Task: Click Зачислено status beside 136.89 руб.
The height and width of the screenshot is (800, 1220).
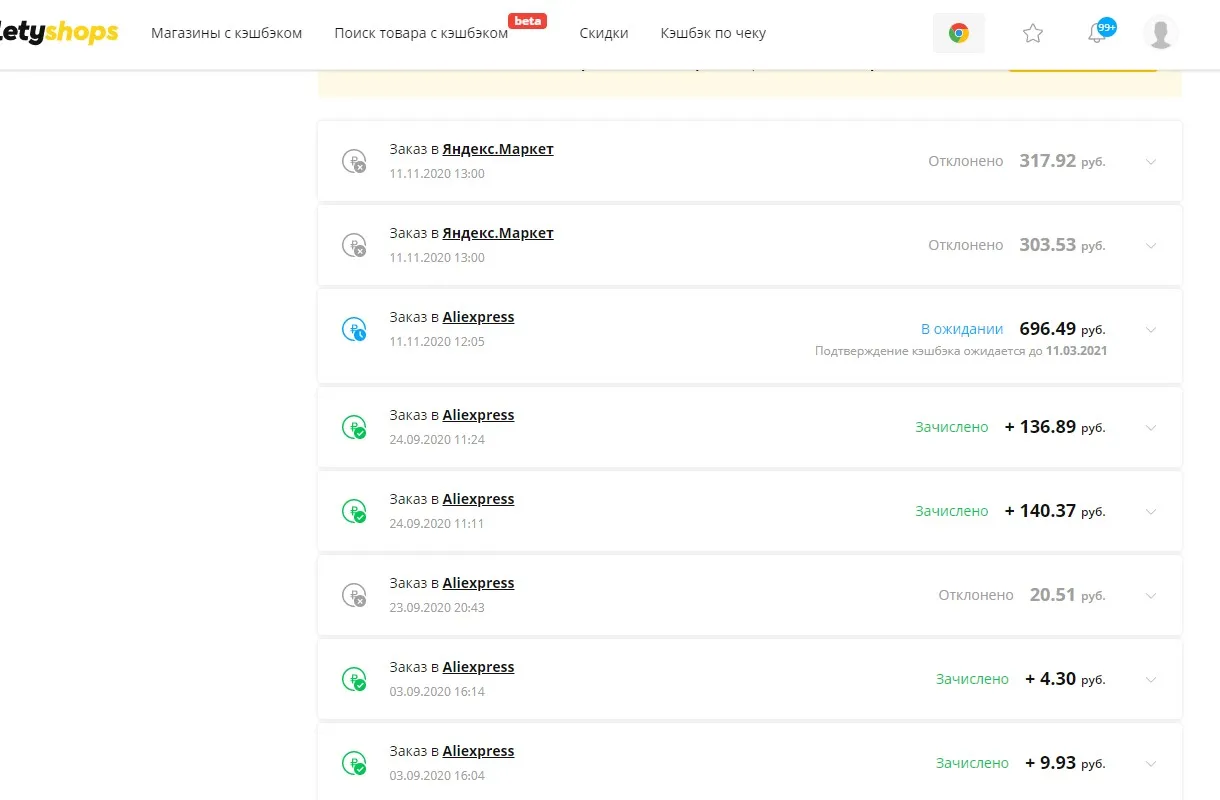Action: click(952, 427)
